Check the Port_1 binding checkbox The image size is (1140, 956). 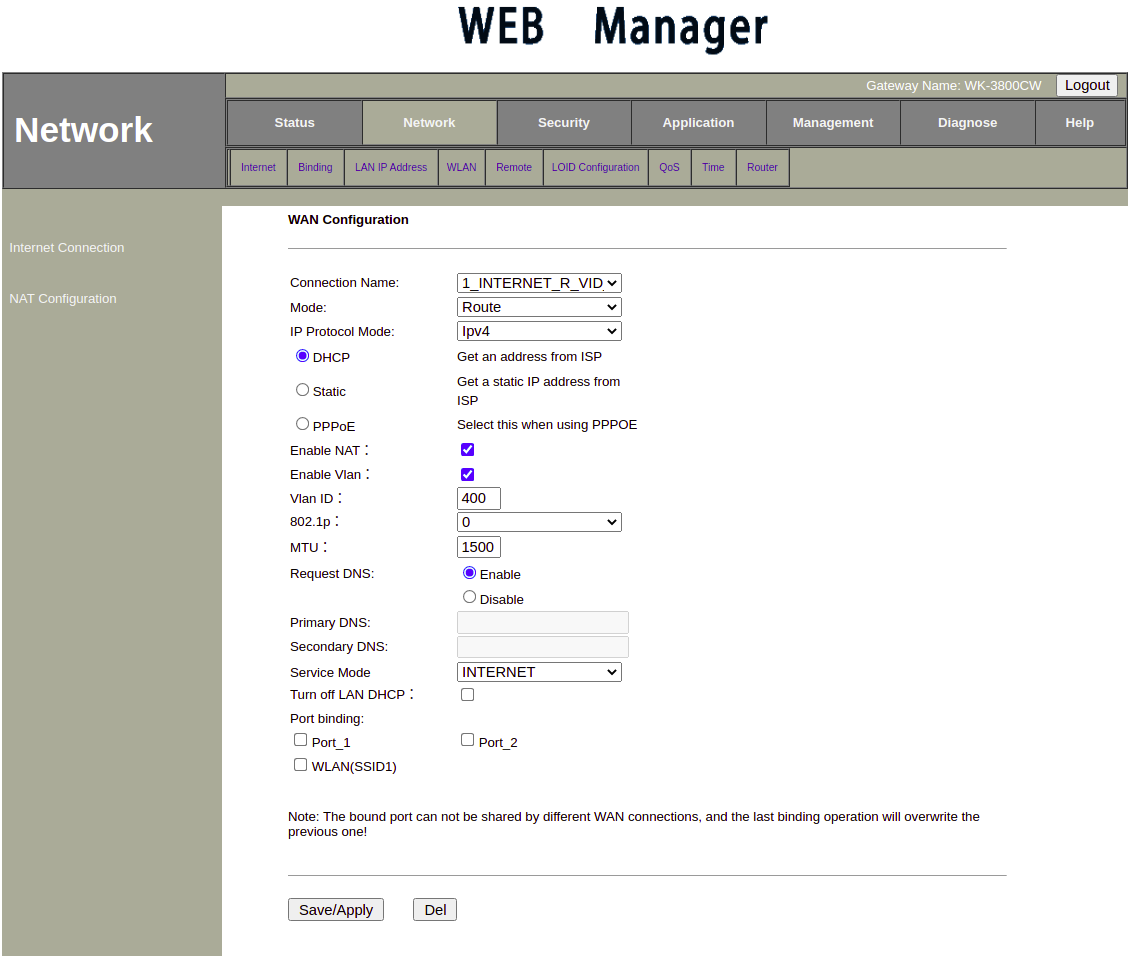(301, 740)
